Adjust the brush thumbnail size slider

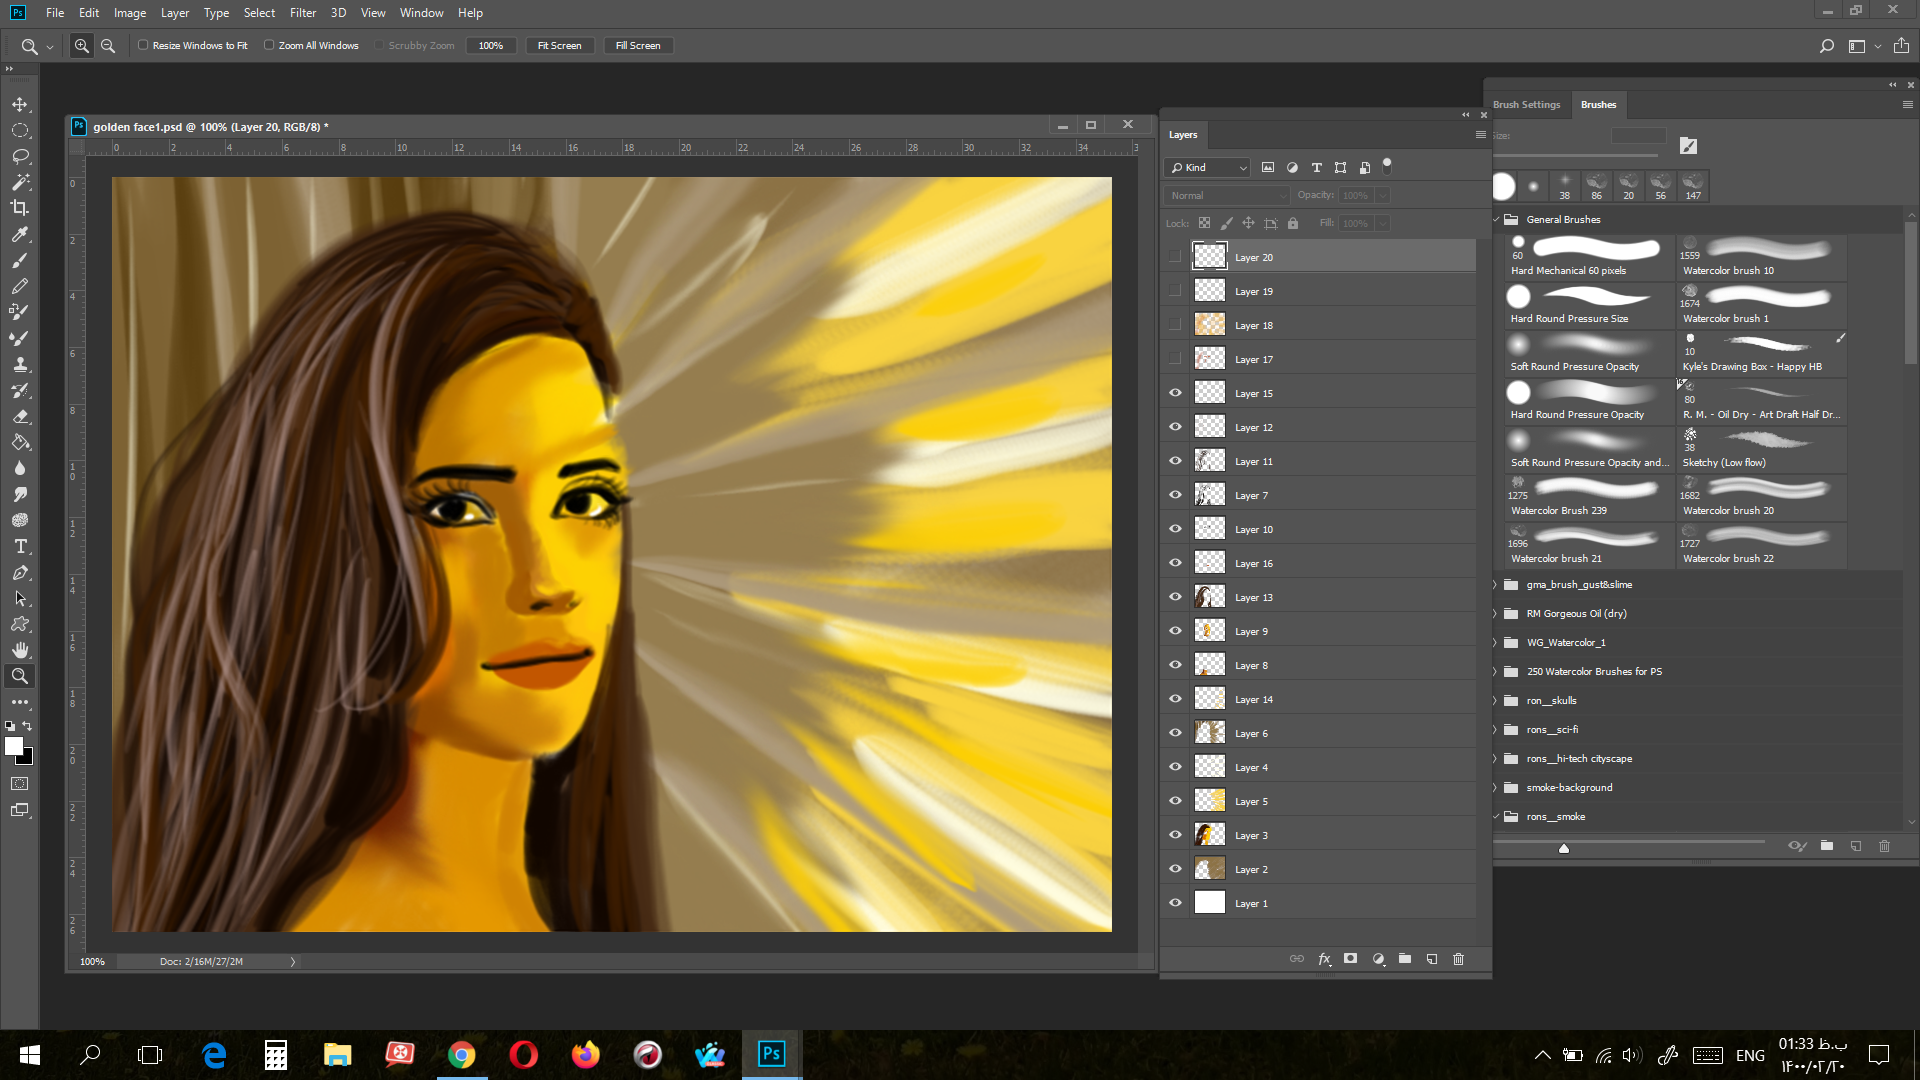[x=1564, y=848]
